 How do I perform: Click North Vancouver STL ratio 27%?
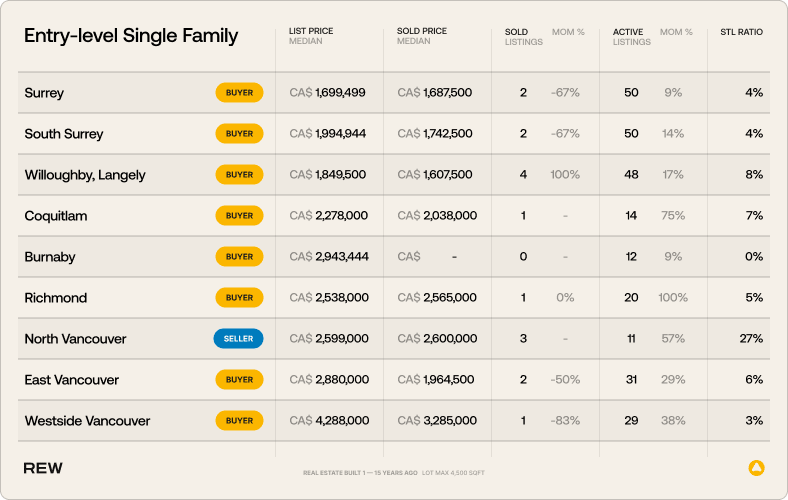tap(751, 339)
